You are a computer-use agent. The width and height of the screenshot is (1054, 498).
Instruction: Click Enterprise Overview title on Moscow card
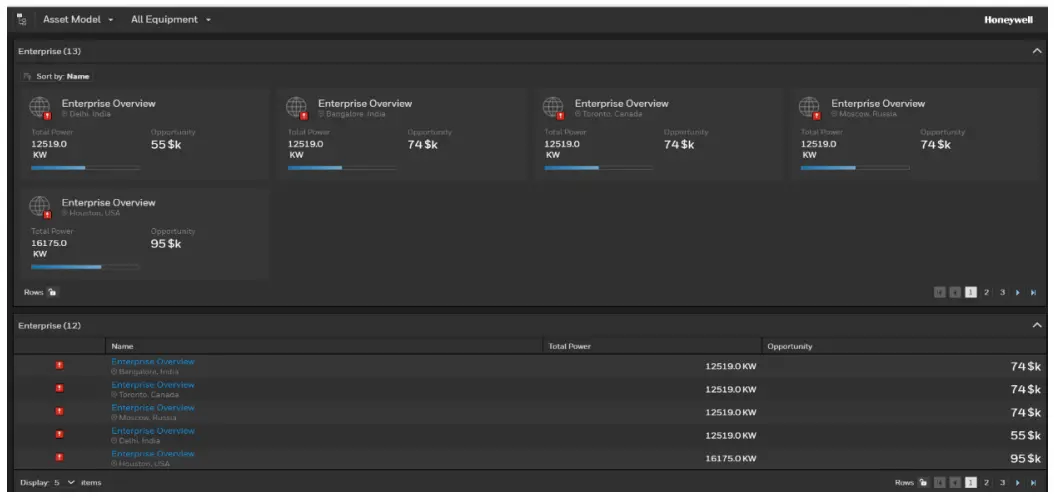tap(878, 103)
